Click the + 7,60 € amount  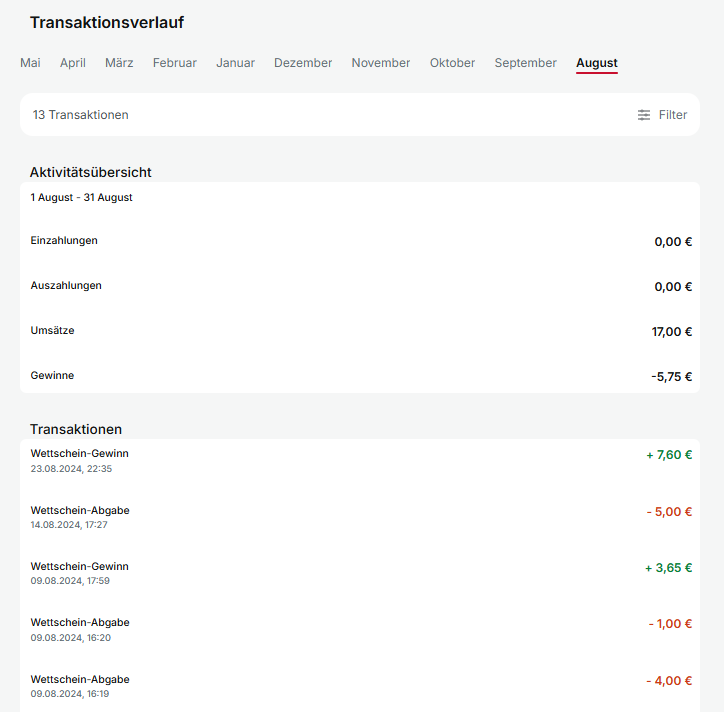click(669, 455)
